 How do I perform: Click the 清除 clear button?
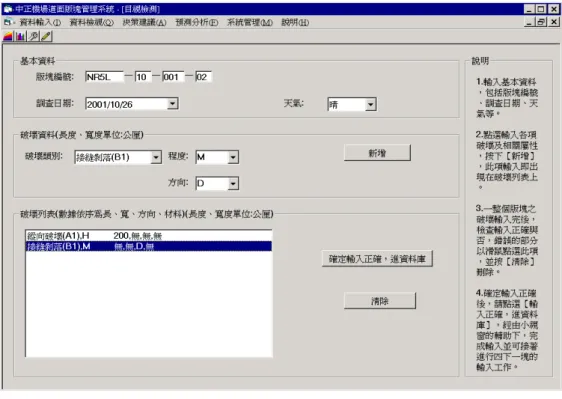[x=380, y=301]
